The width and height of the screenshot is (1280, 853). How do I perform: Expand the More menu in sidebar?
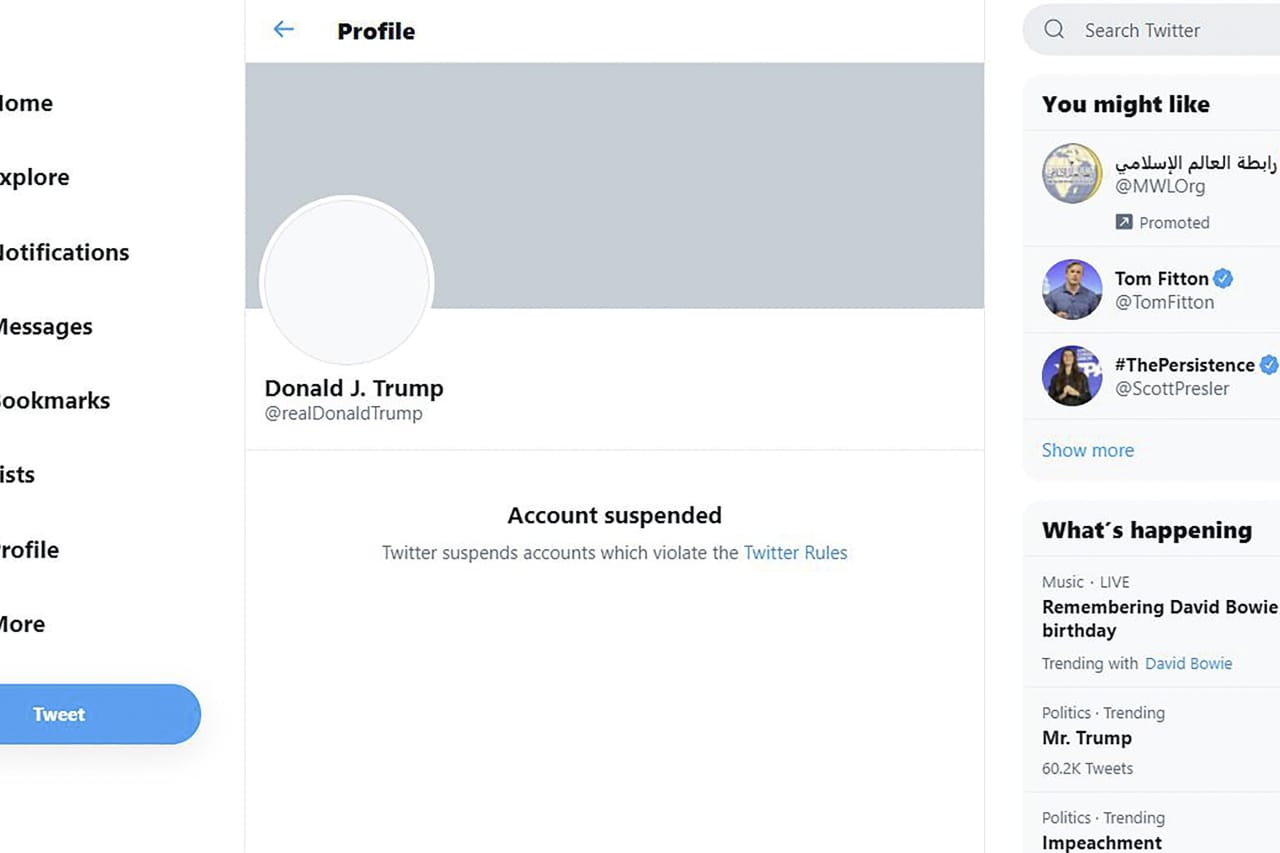pyautogui.click(x=23, y=625)
